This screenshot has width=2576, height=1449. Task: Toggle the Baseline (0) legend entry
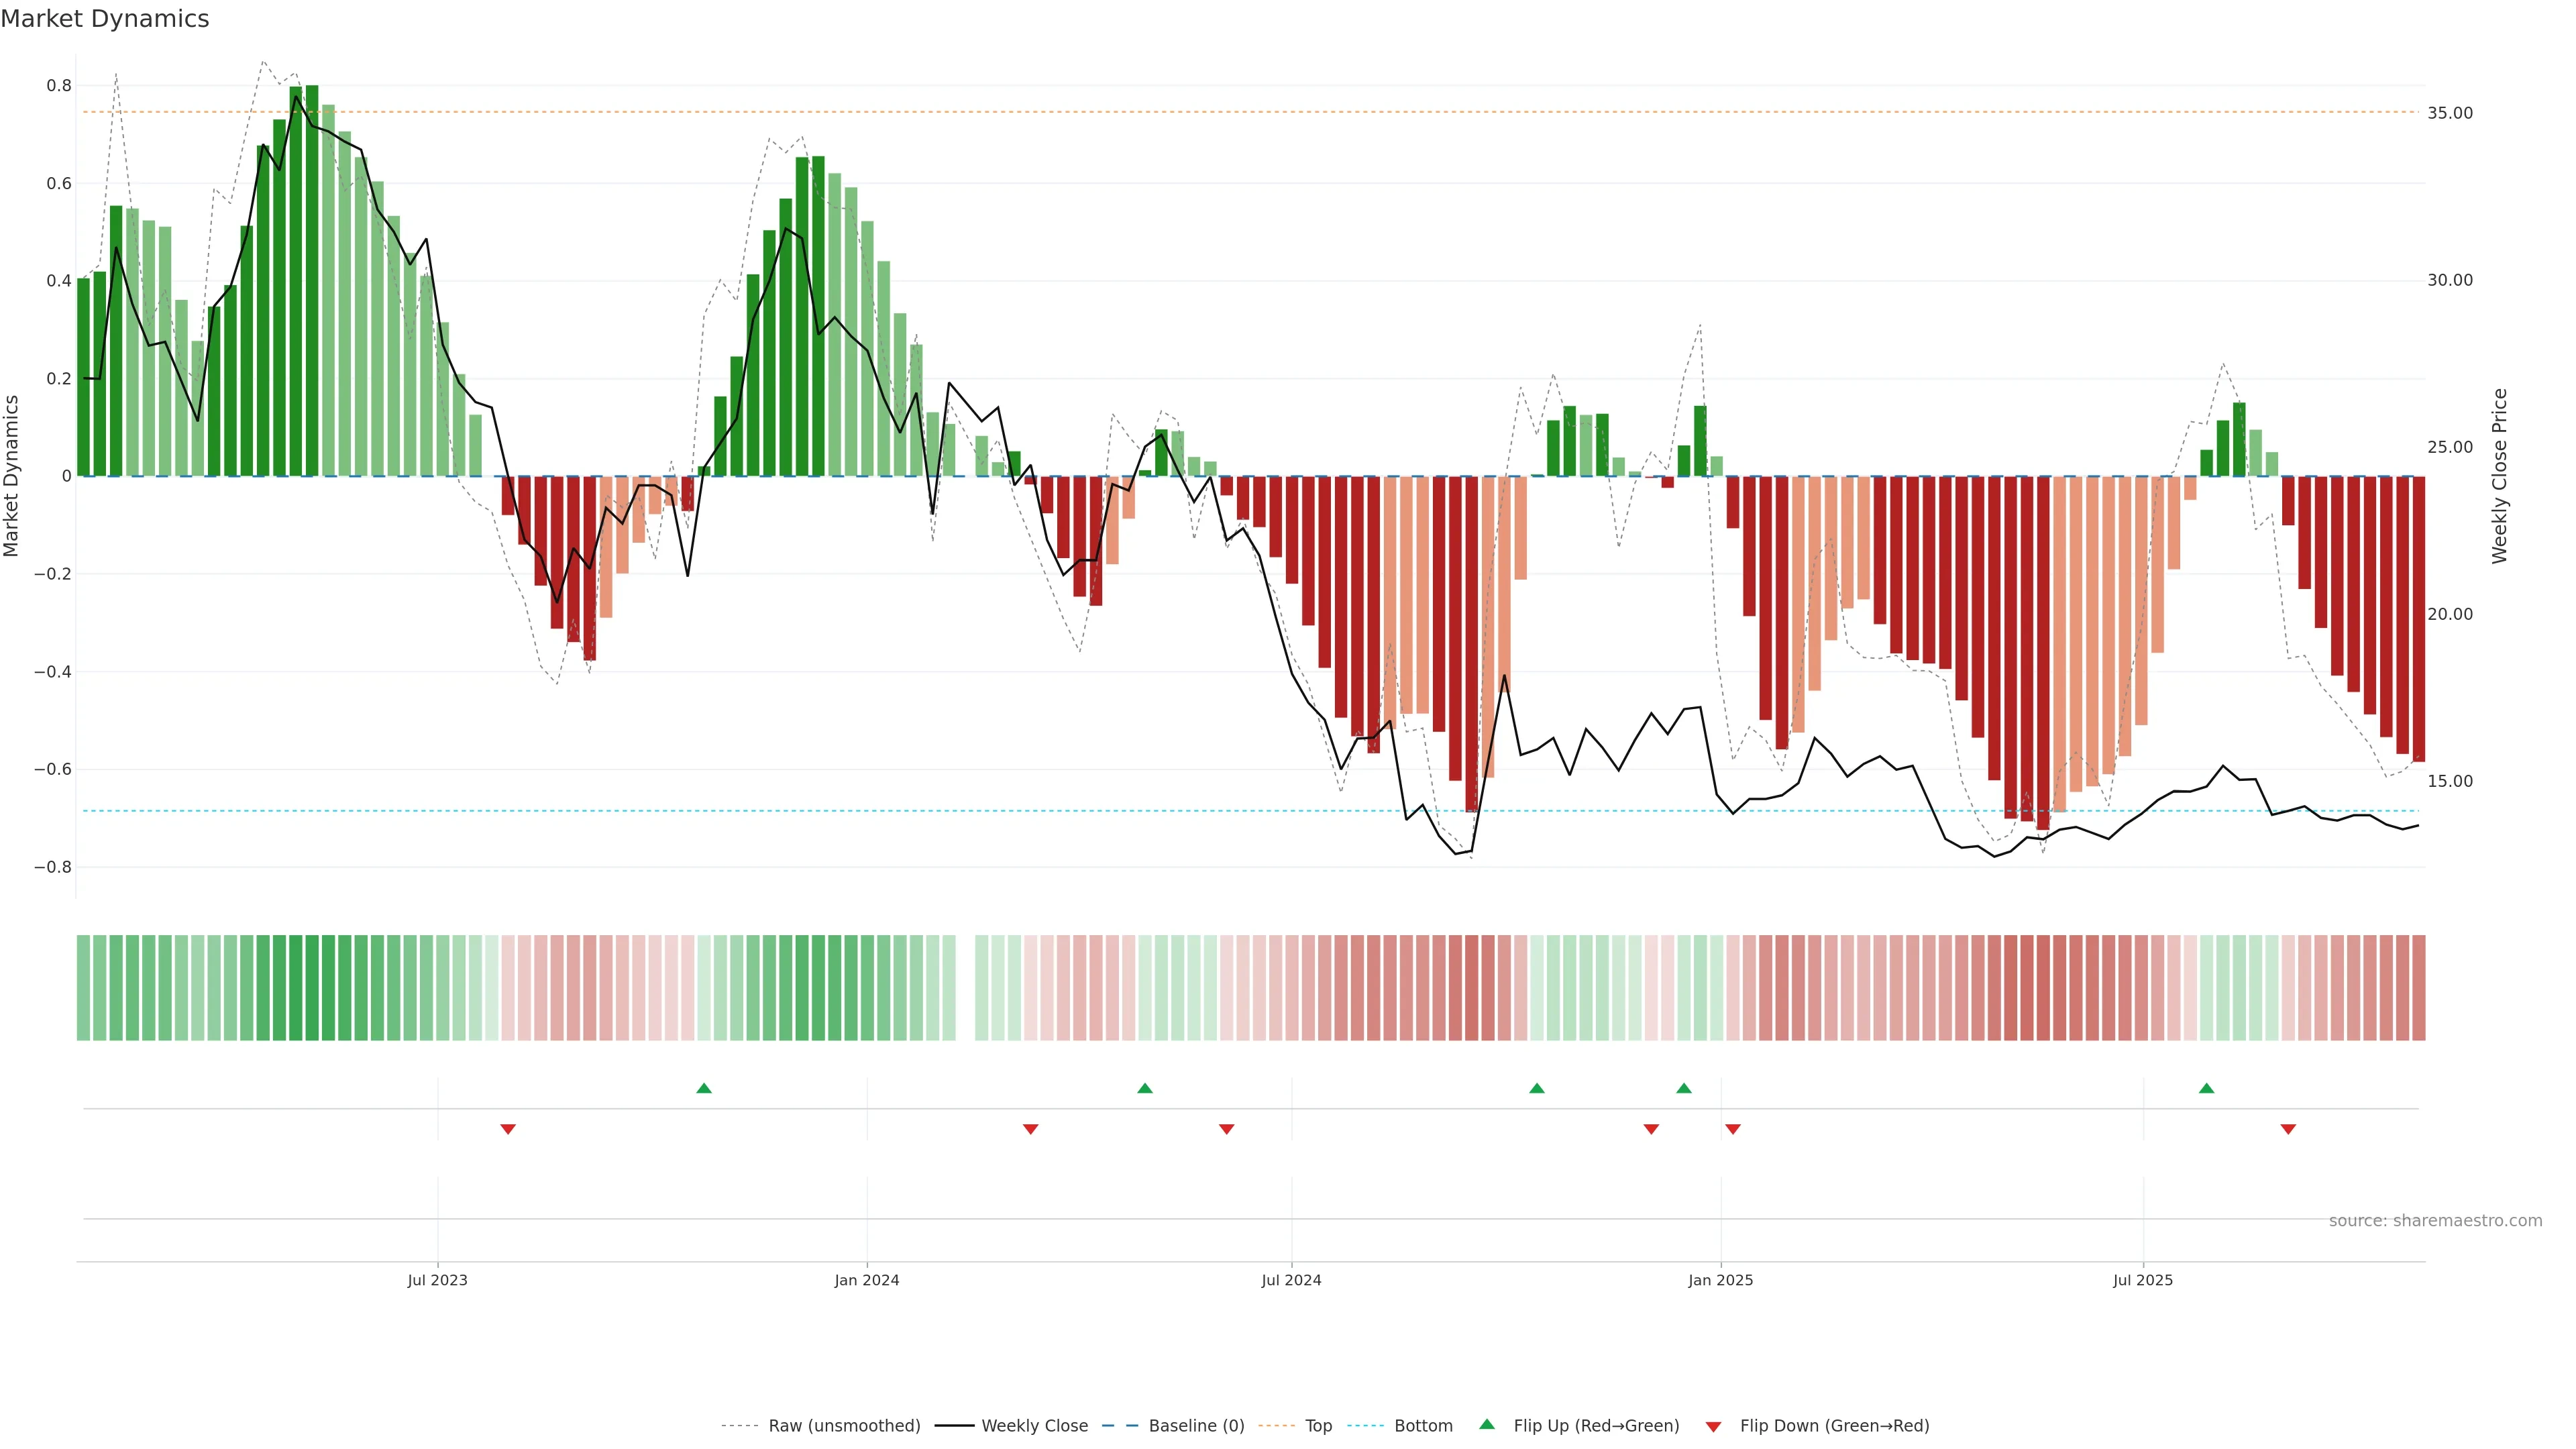(x=1196, y=1426)
